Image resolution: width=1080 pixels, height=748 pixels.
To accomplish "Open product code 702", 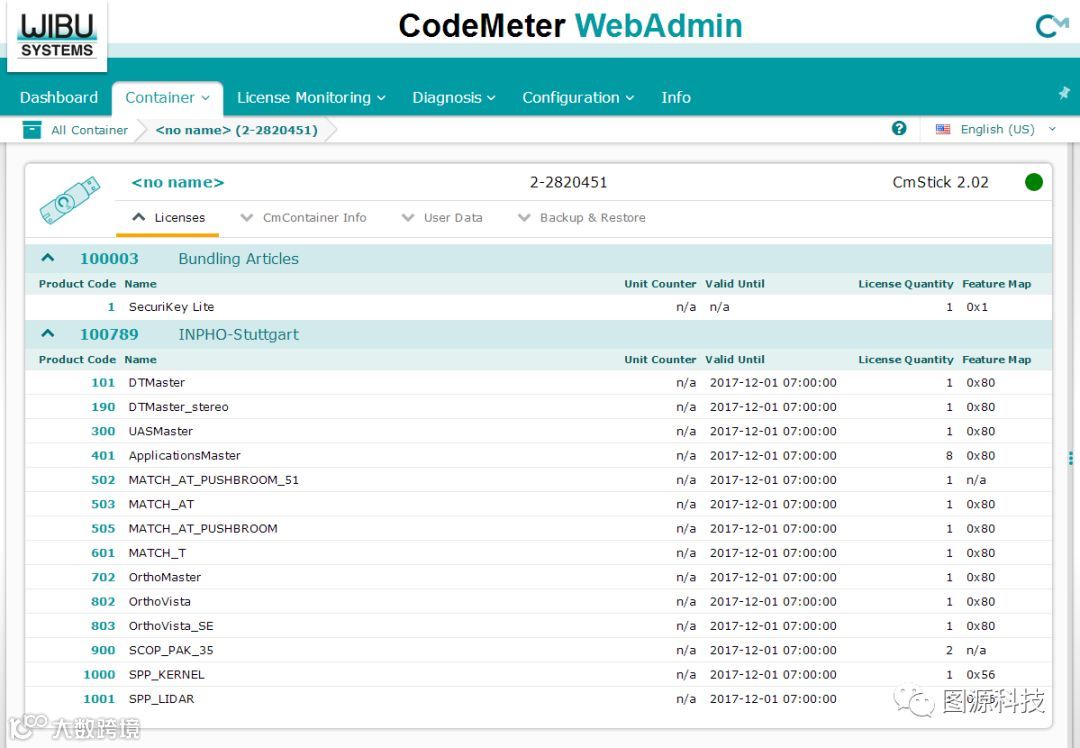I will (103, 577).
